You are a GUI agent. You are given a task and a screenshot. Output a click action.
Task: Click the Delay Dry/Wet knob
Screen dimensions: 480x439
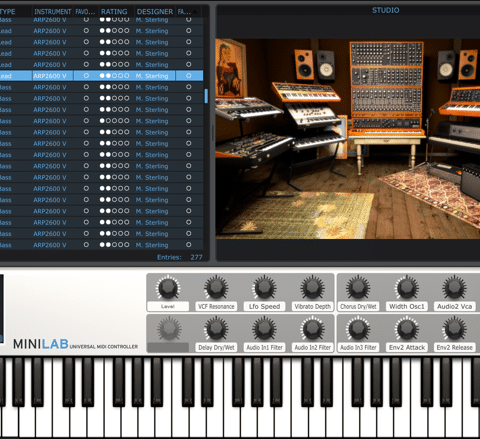coord(216,329)
